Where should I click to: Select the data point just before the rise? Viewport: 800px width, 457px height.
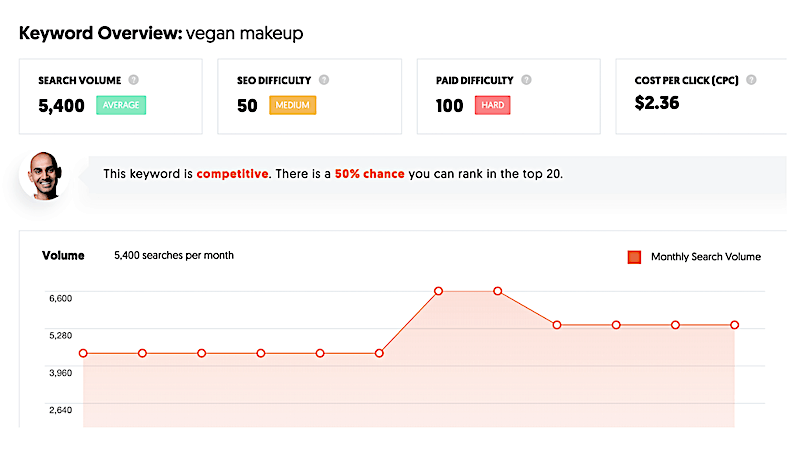pyautogui.click(x=379, y=353)
